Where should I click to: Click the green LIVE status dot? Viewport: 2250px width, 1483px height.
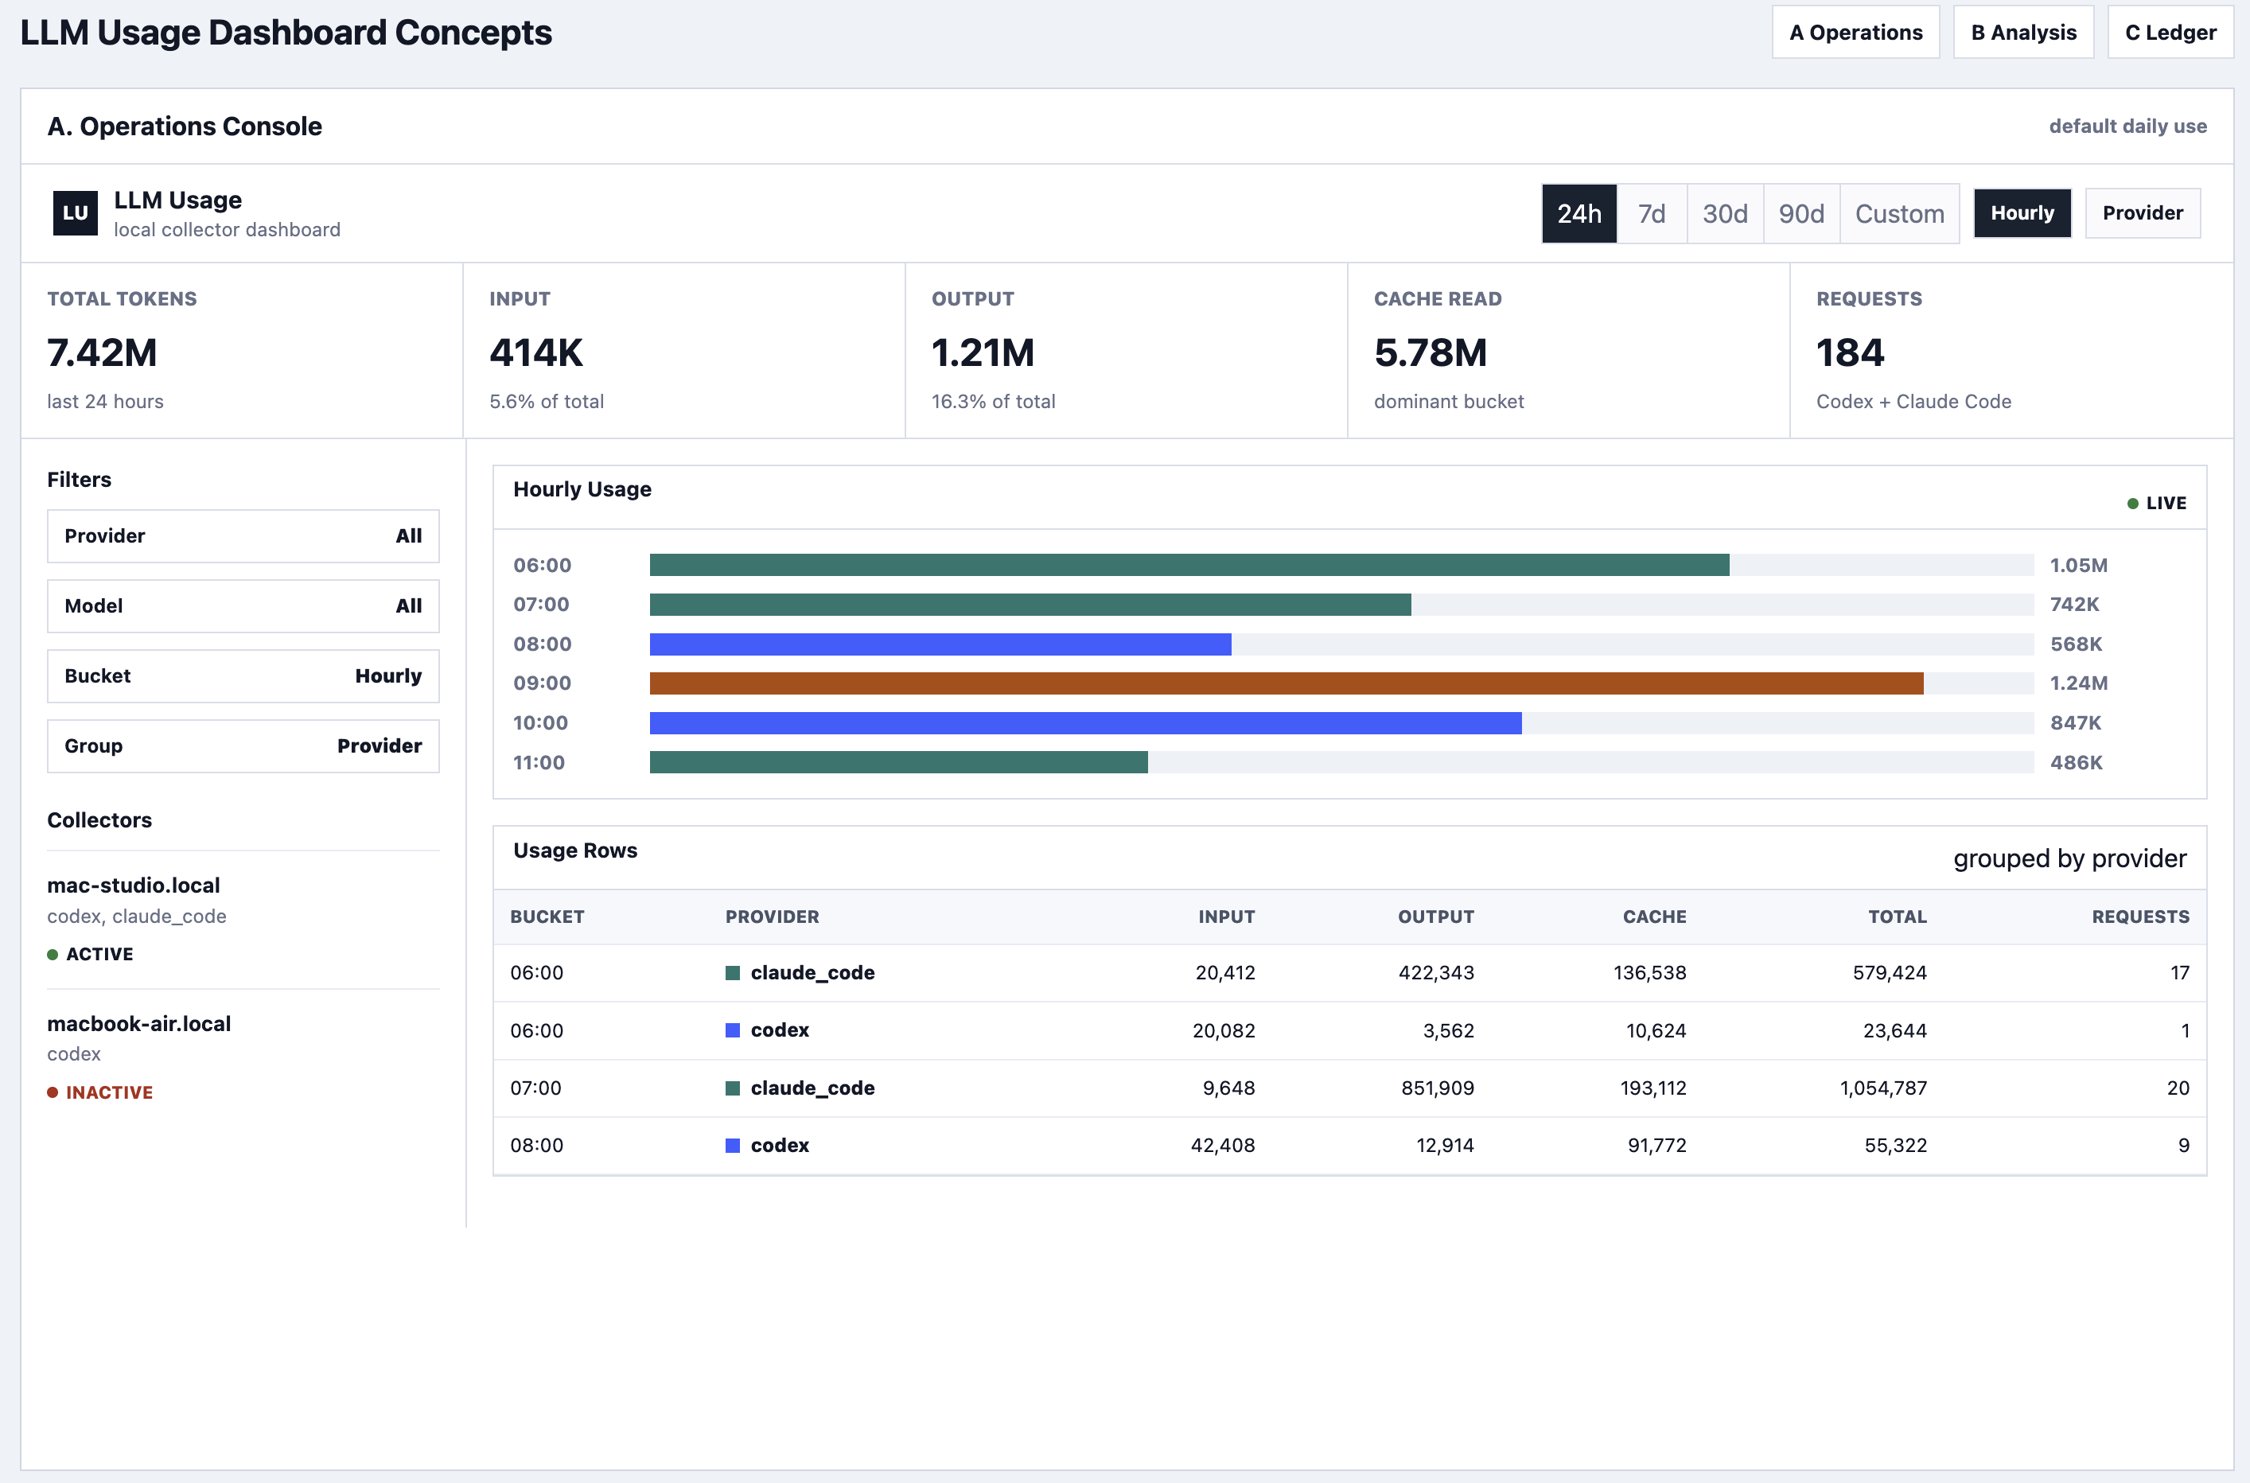pyautogui.click(x=2132, y=503)
